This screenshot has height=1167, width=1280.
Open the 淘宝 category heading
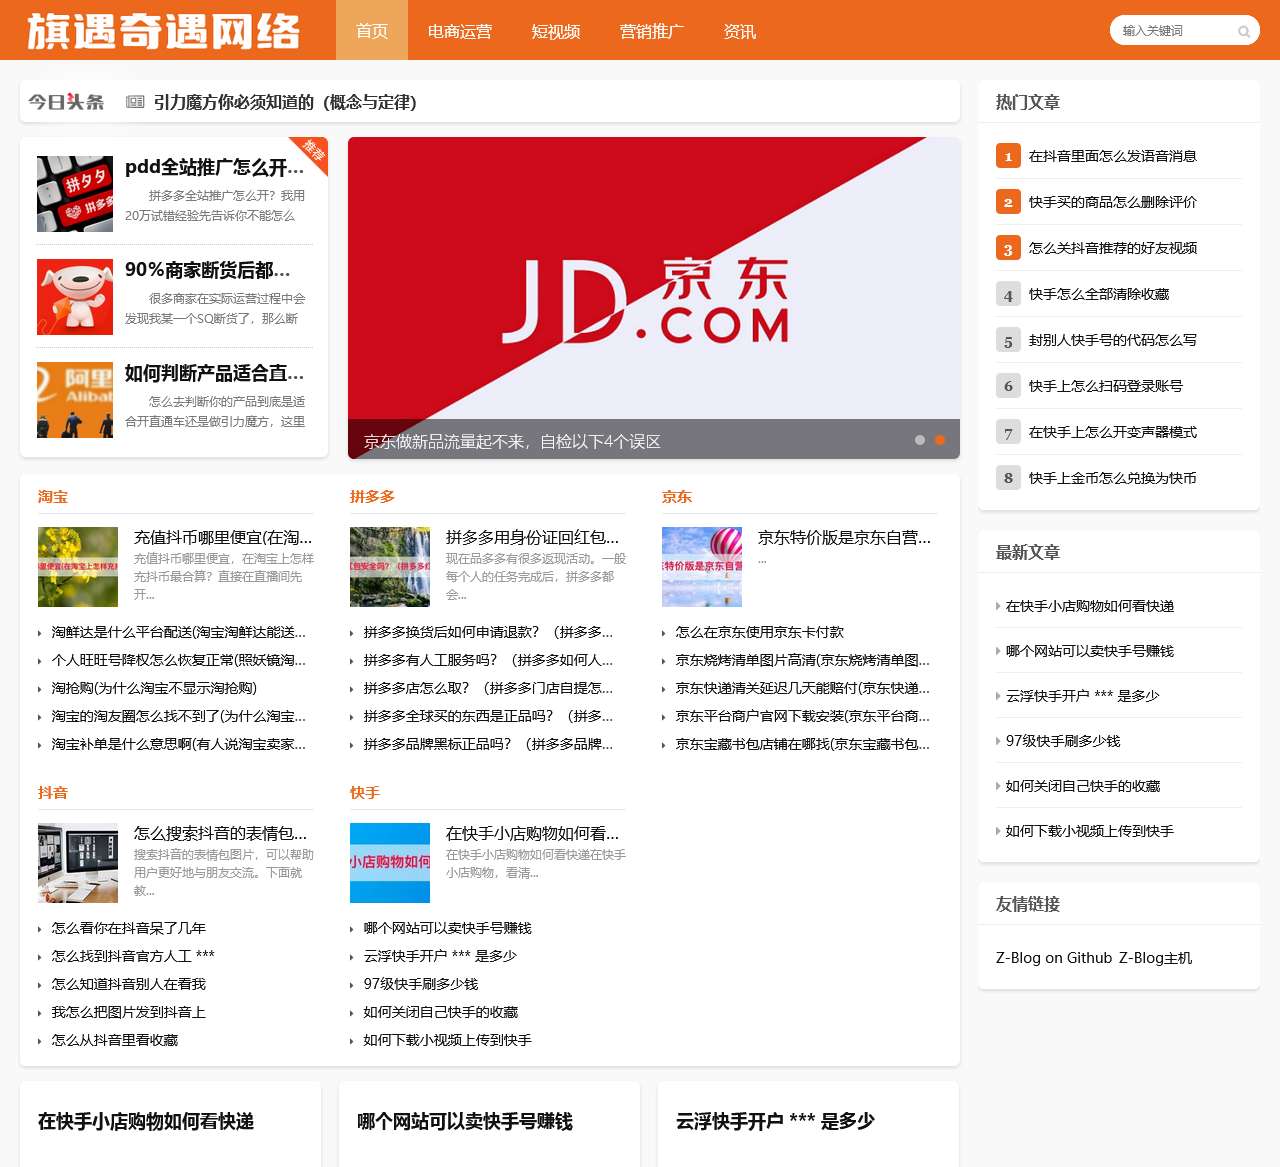[x=53, y=497]
